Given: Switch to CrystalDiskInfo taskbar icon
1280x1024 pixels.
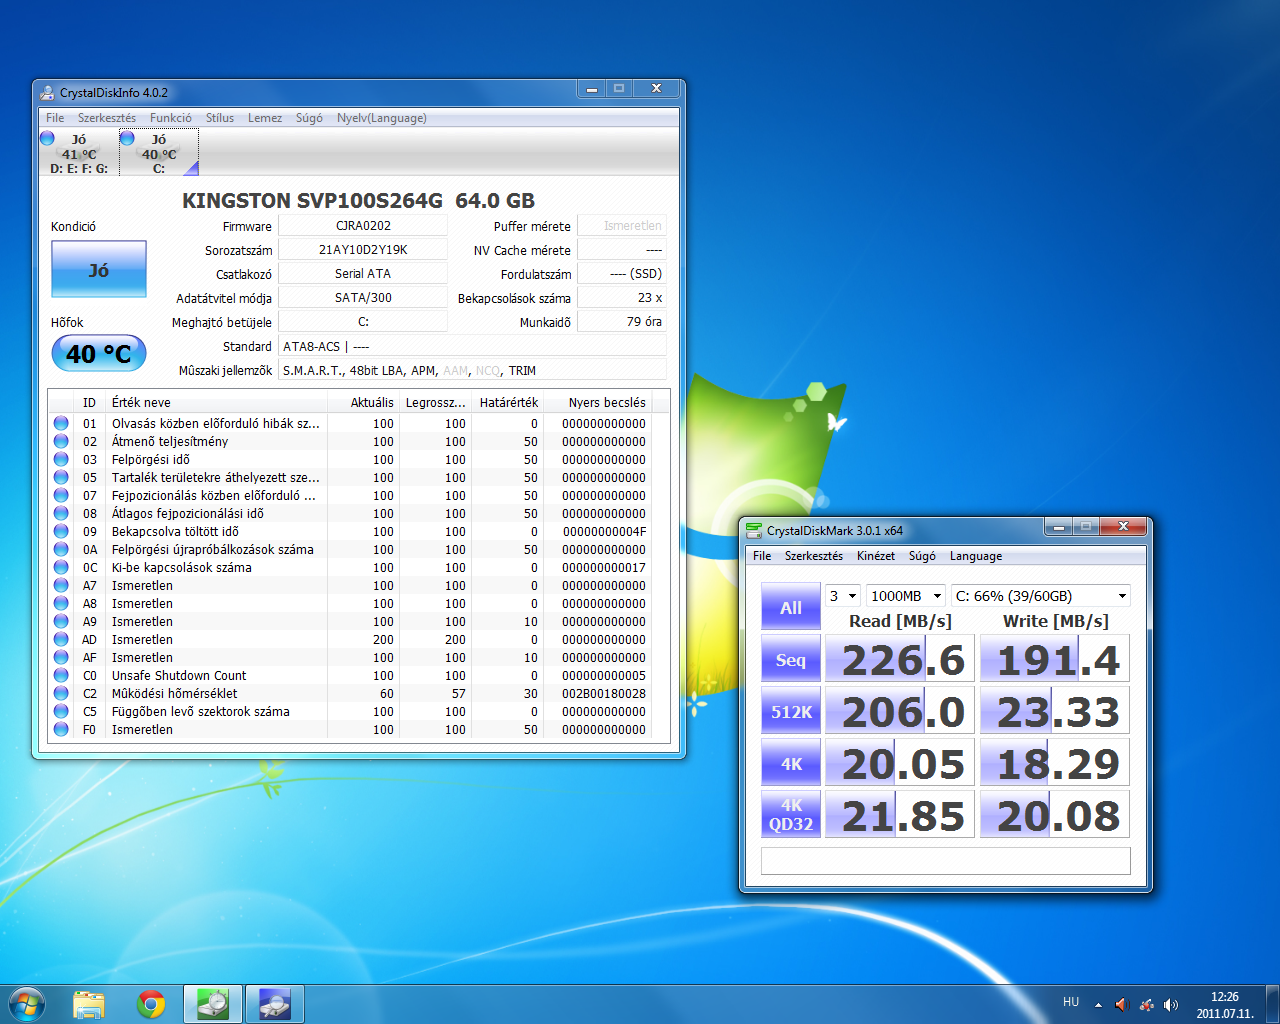Looking at the screenshot, I should [275, 1004].
